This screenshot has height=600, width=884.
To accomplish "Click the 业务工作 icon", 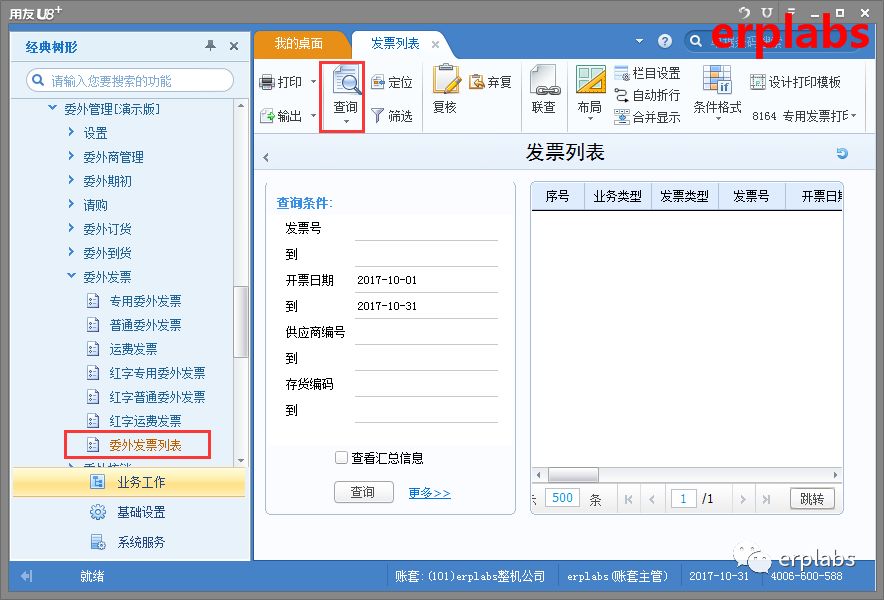I will click(x=98, y=482).
